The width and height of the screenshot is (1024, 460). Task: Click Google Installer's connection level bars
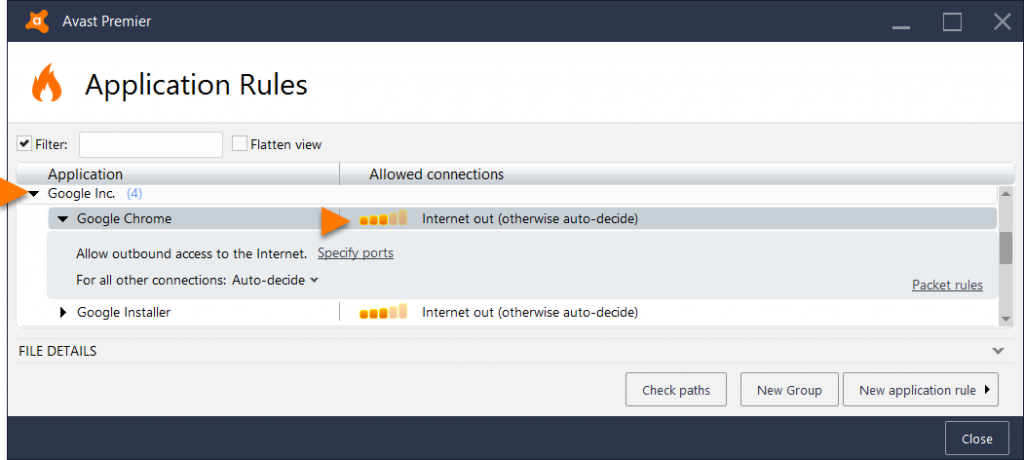[x=383, y=312]
